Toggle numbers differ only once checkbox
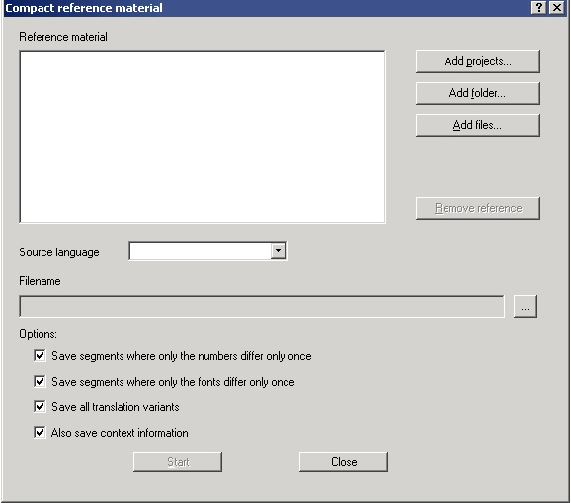This screenshot has height=503, width=571. tap(40, 355)
